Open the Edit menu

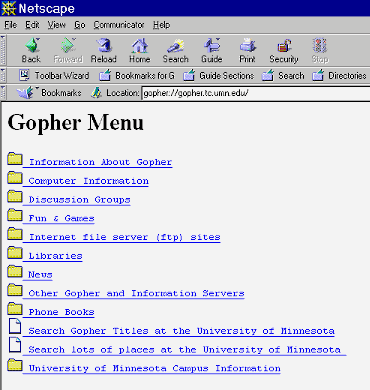tap(32, 25)
